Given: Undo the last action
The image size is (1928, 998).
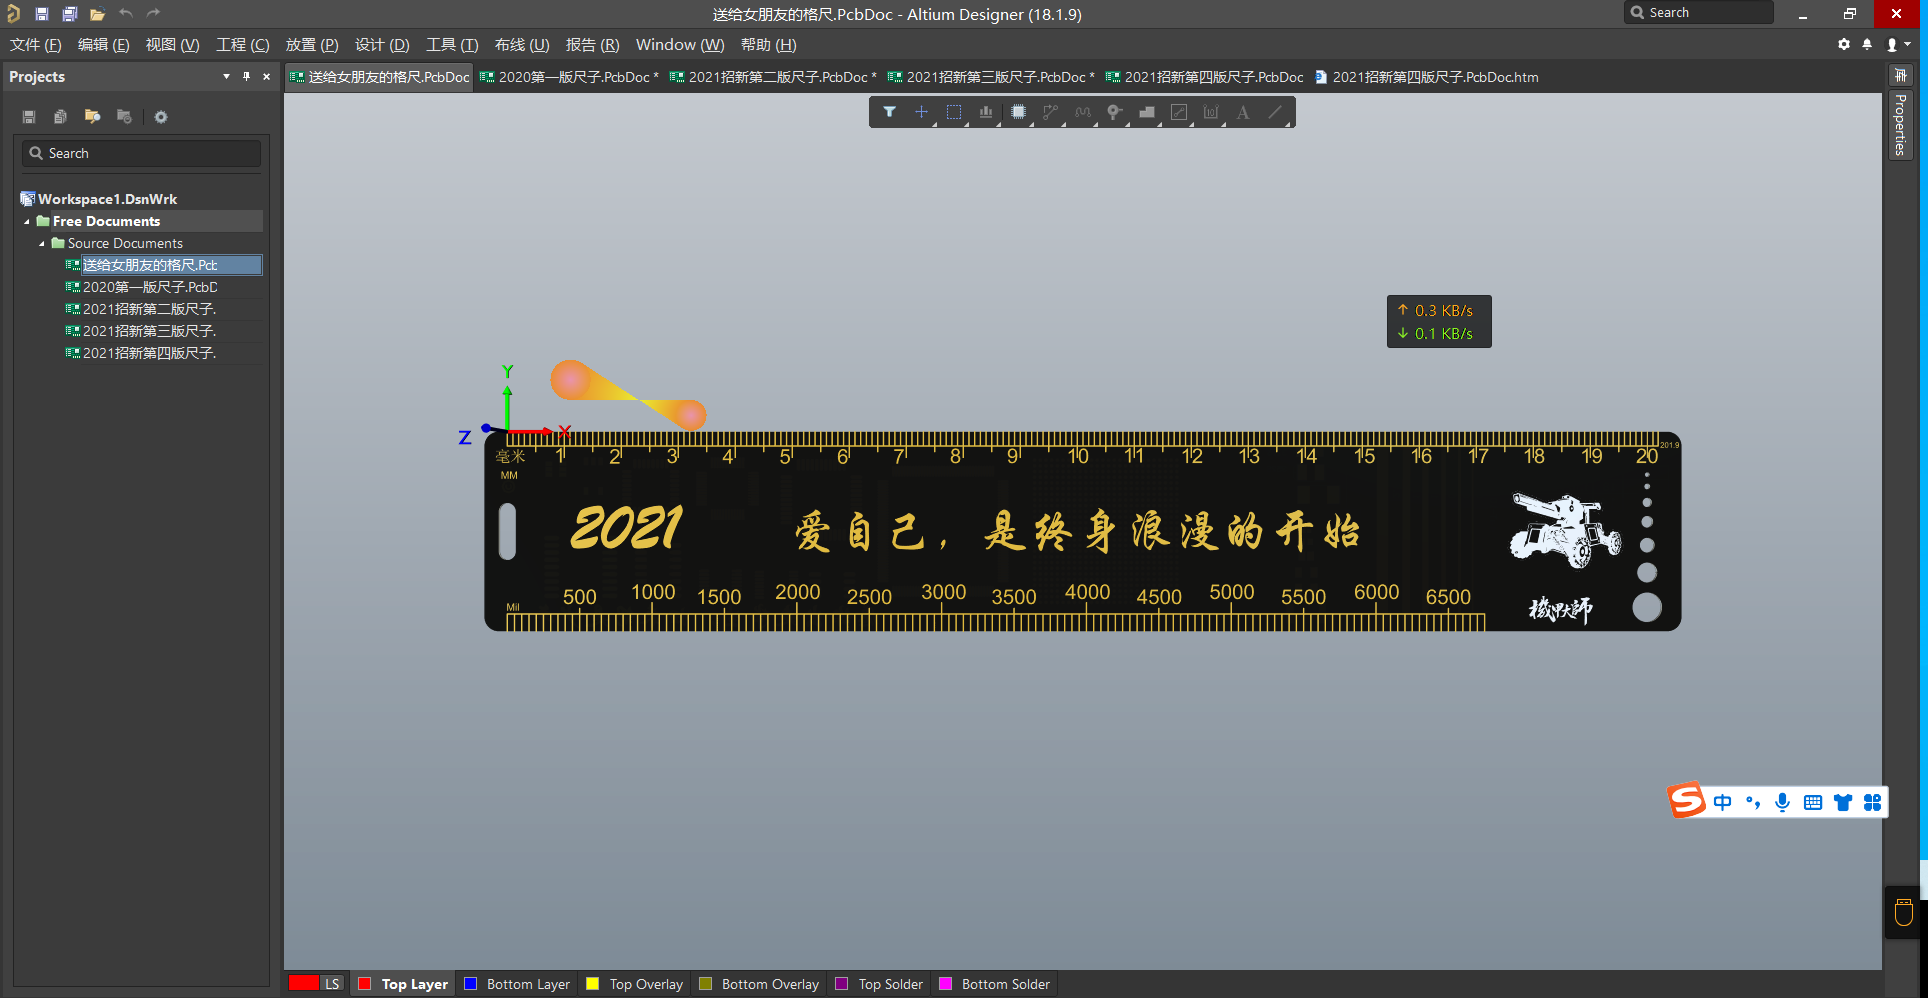Looking at the screenshot, I should 125,13.
